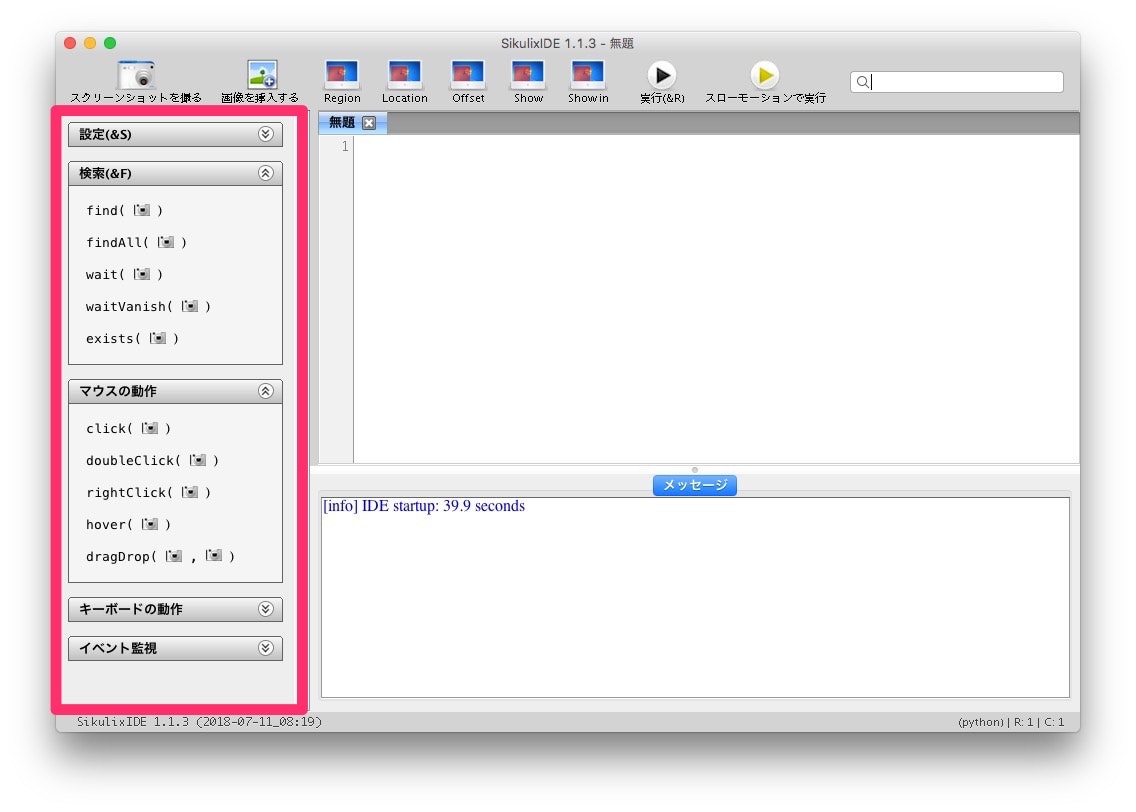Click the SikulixIDE 1.1.3 version status text

tap(199, 721)
